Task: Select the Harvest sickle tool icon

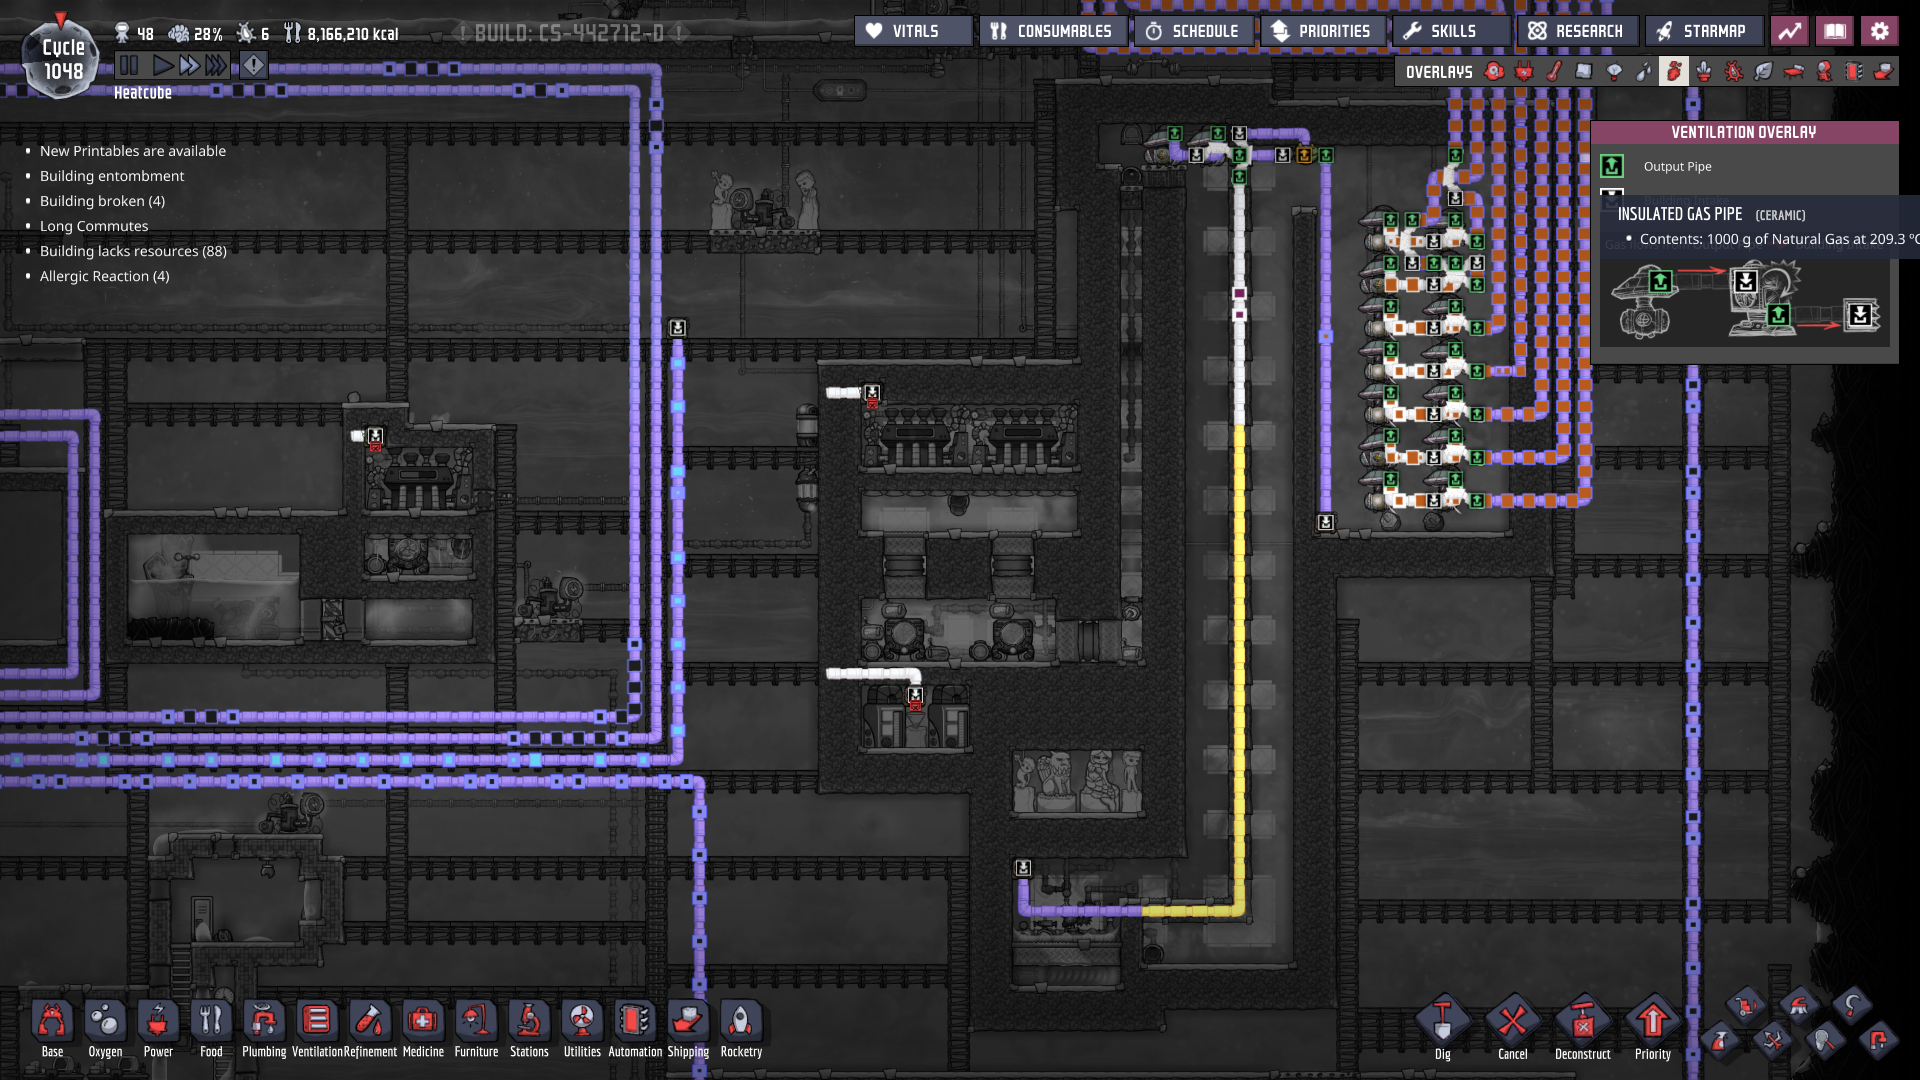Action: (x=1852, y=1005)
